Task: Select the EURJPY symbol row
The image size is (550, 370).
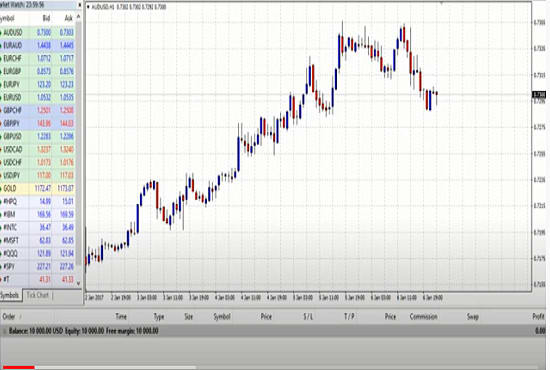Action: 38,85
